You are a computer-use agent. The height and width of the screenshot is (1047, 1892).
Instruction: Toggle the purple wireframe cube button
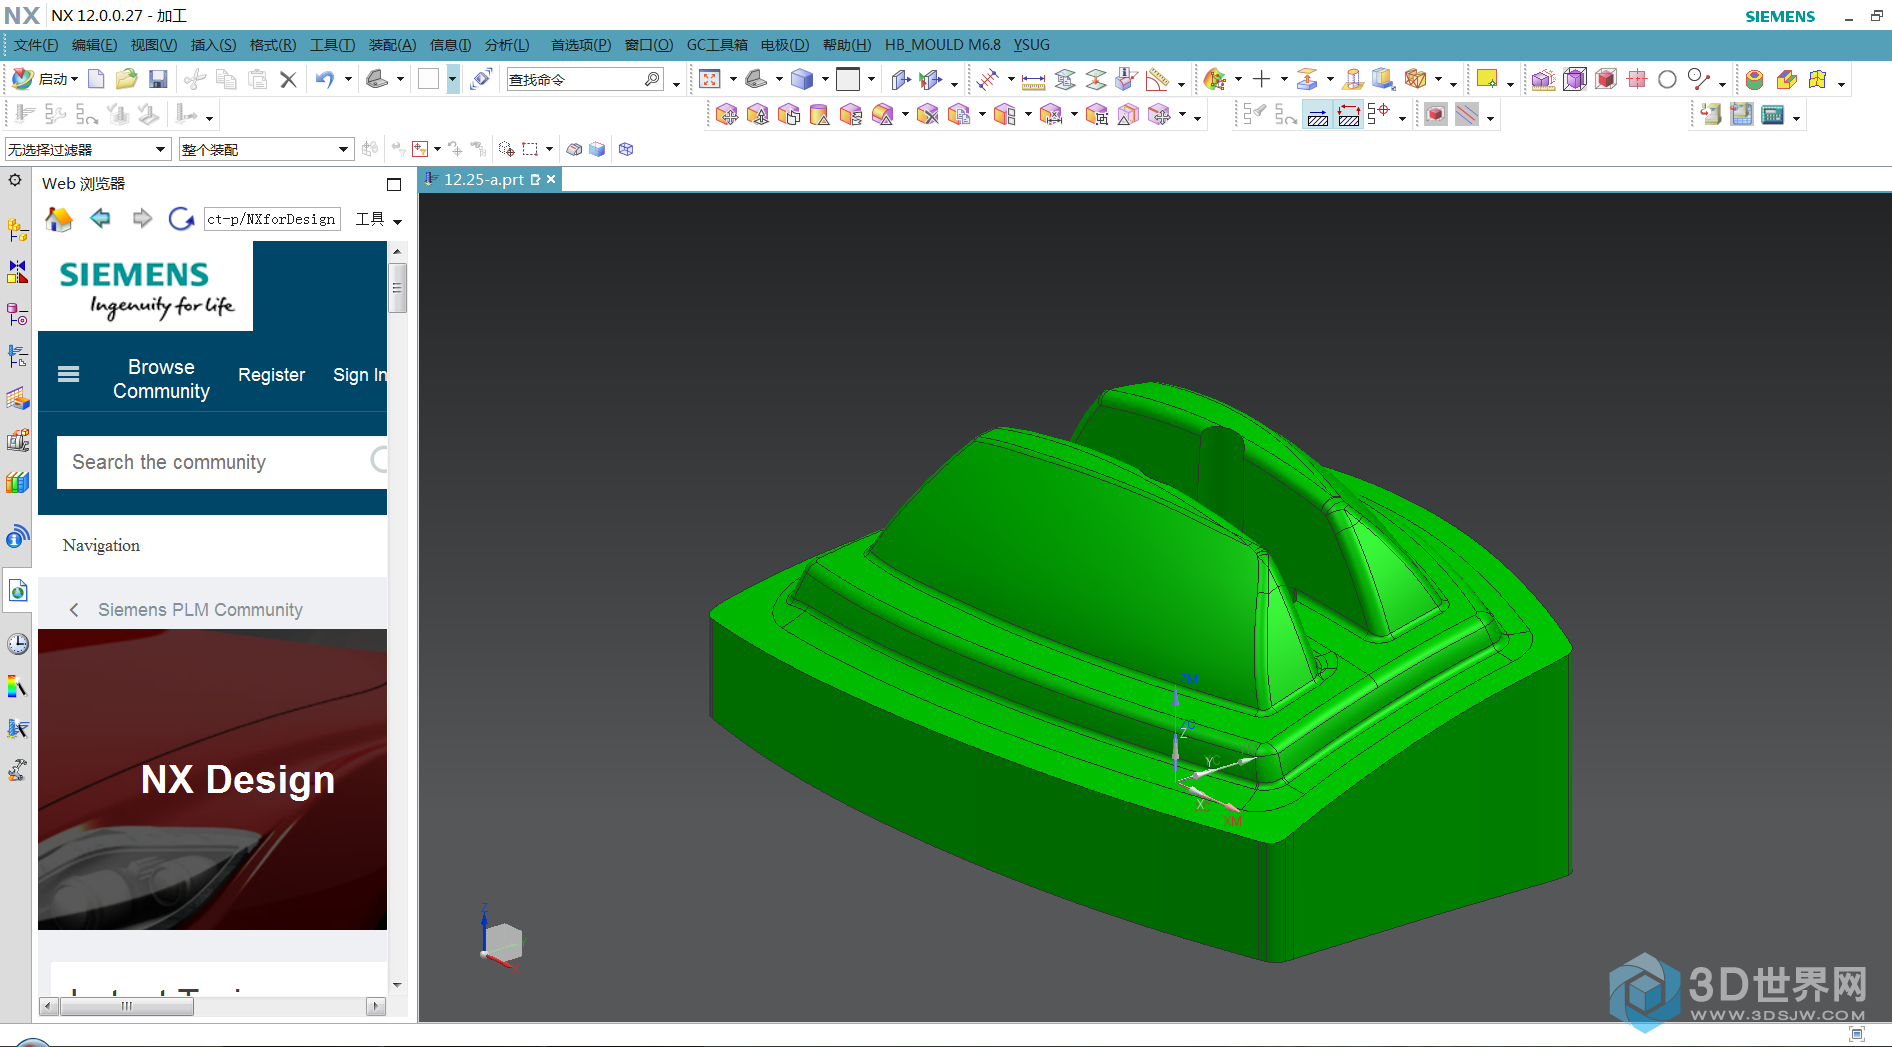[1575, 79]
